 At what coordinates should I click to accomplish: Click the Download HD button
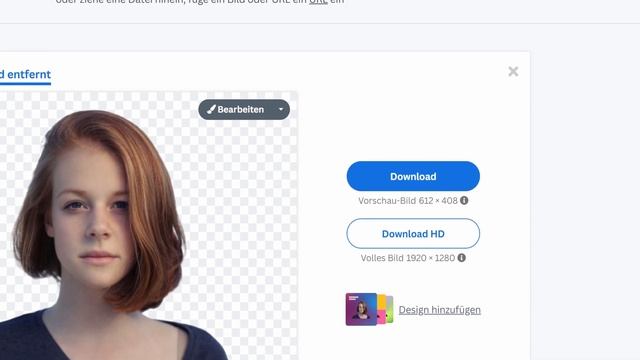[x=413, y=233]
